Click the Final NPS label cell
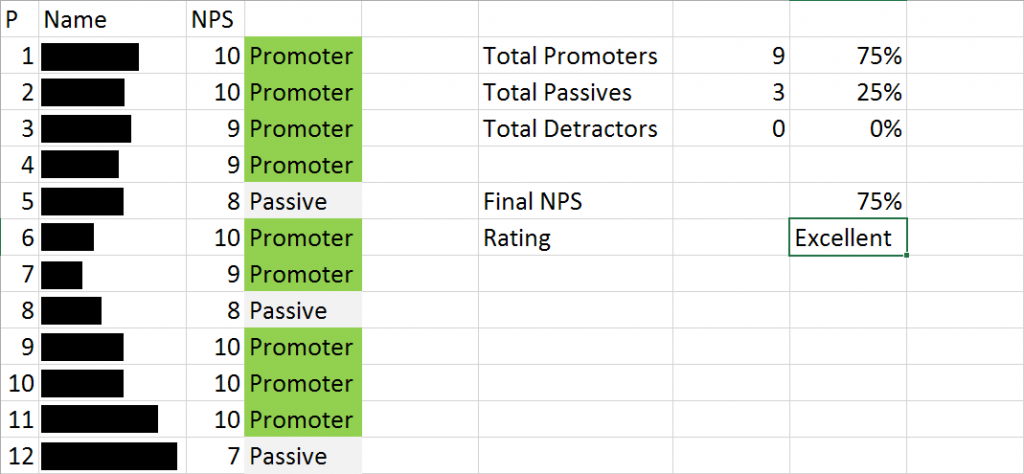The image size is (1024, 474). 575,201
